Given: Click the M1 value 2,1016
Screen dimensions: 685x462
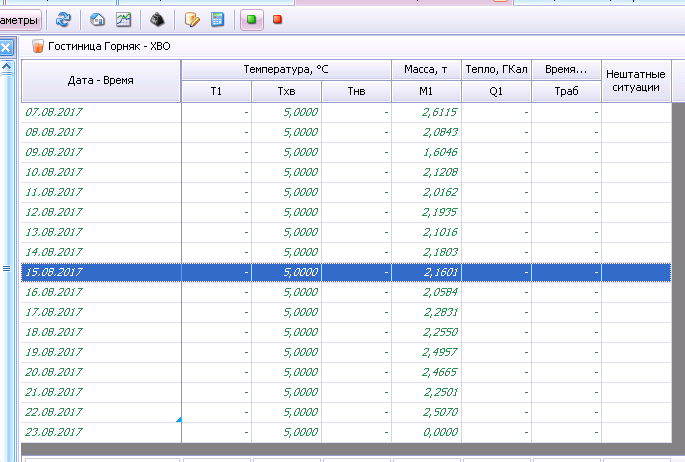Looking at the screenshot, I should tap(440, 233).
